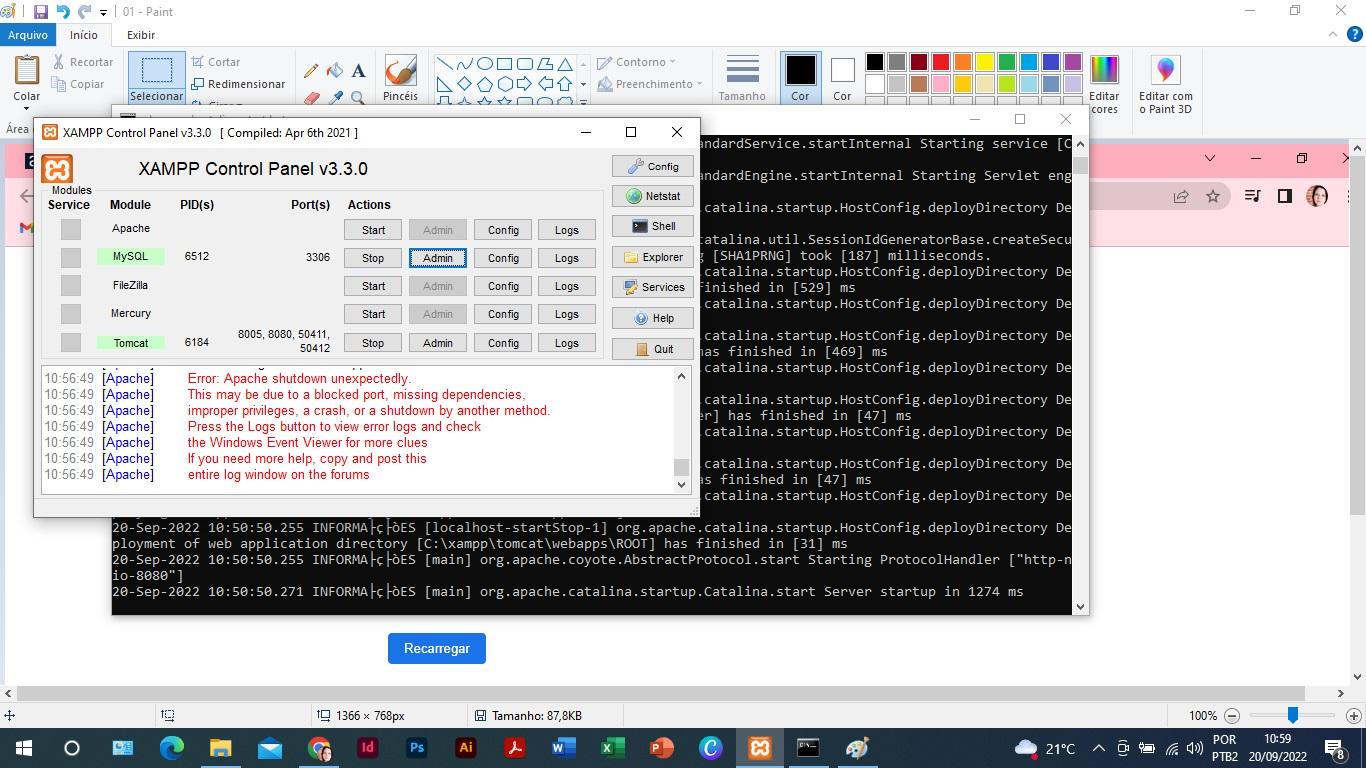The width and height of the screenshot is (1366, 768).
Task: Click the Pincéis brush icon
Action: [x=400, y=72]
